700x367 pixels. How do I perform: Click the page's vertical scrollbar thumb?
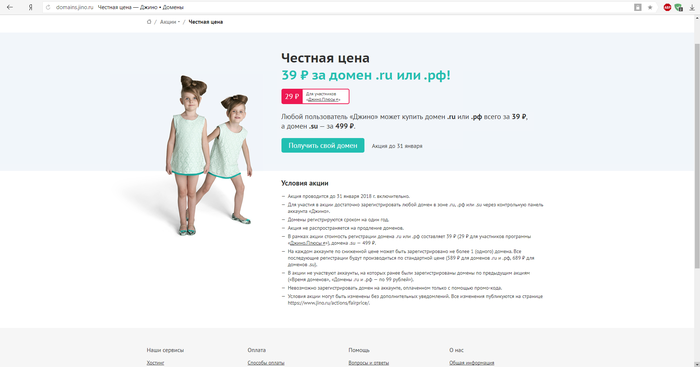coord(697,156)
